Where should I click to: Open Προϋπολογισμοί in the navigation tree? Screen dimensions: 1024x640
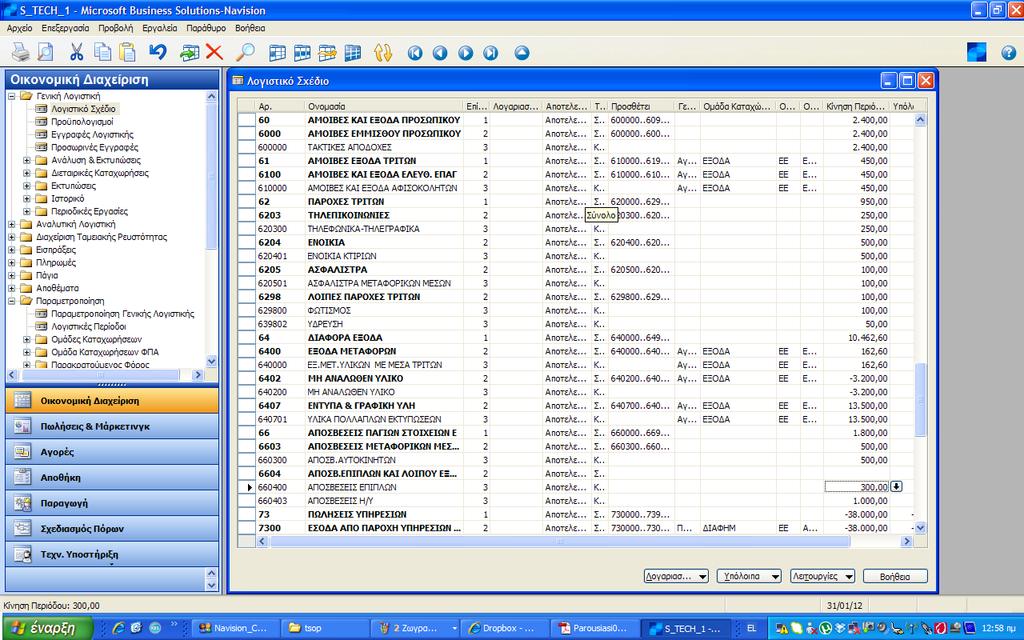82,121
